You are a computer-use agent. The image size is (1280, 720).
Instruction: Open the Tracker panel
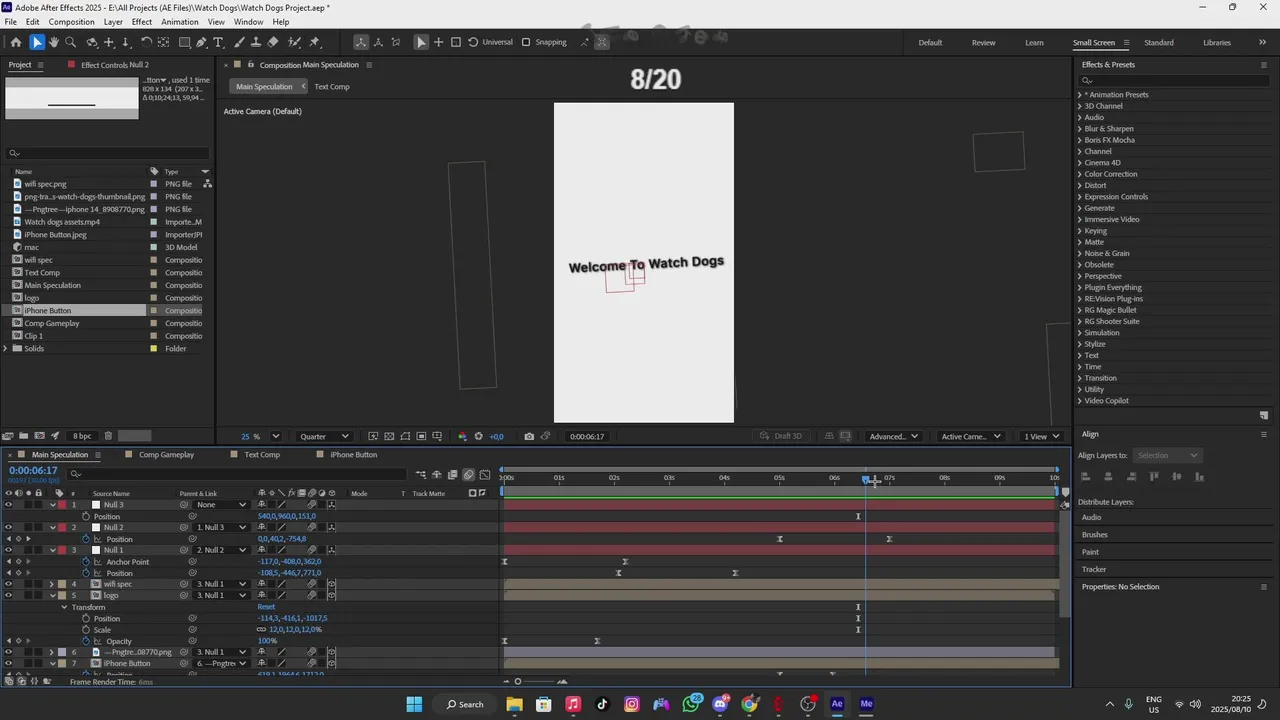coord(1094,569)
